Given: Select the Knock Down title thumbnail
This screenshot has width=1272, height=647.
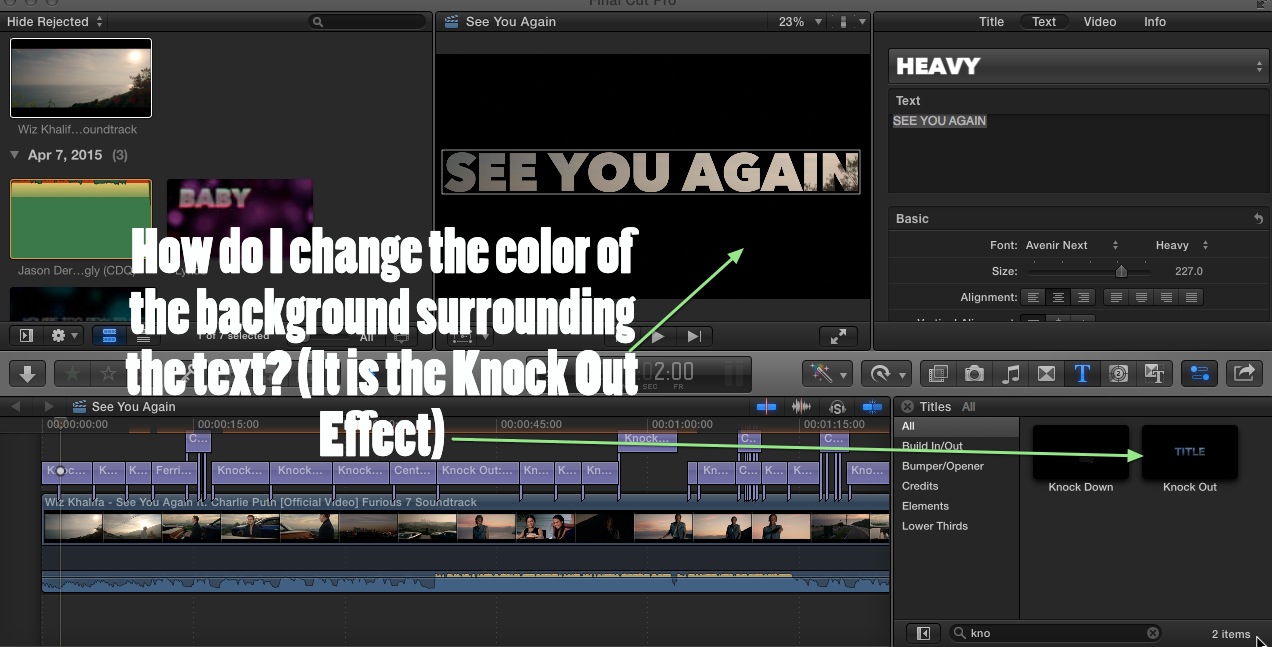Looking at the screenshot, I should (x=1080, y=452).
